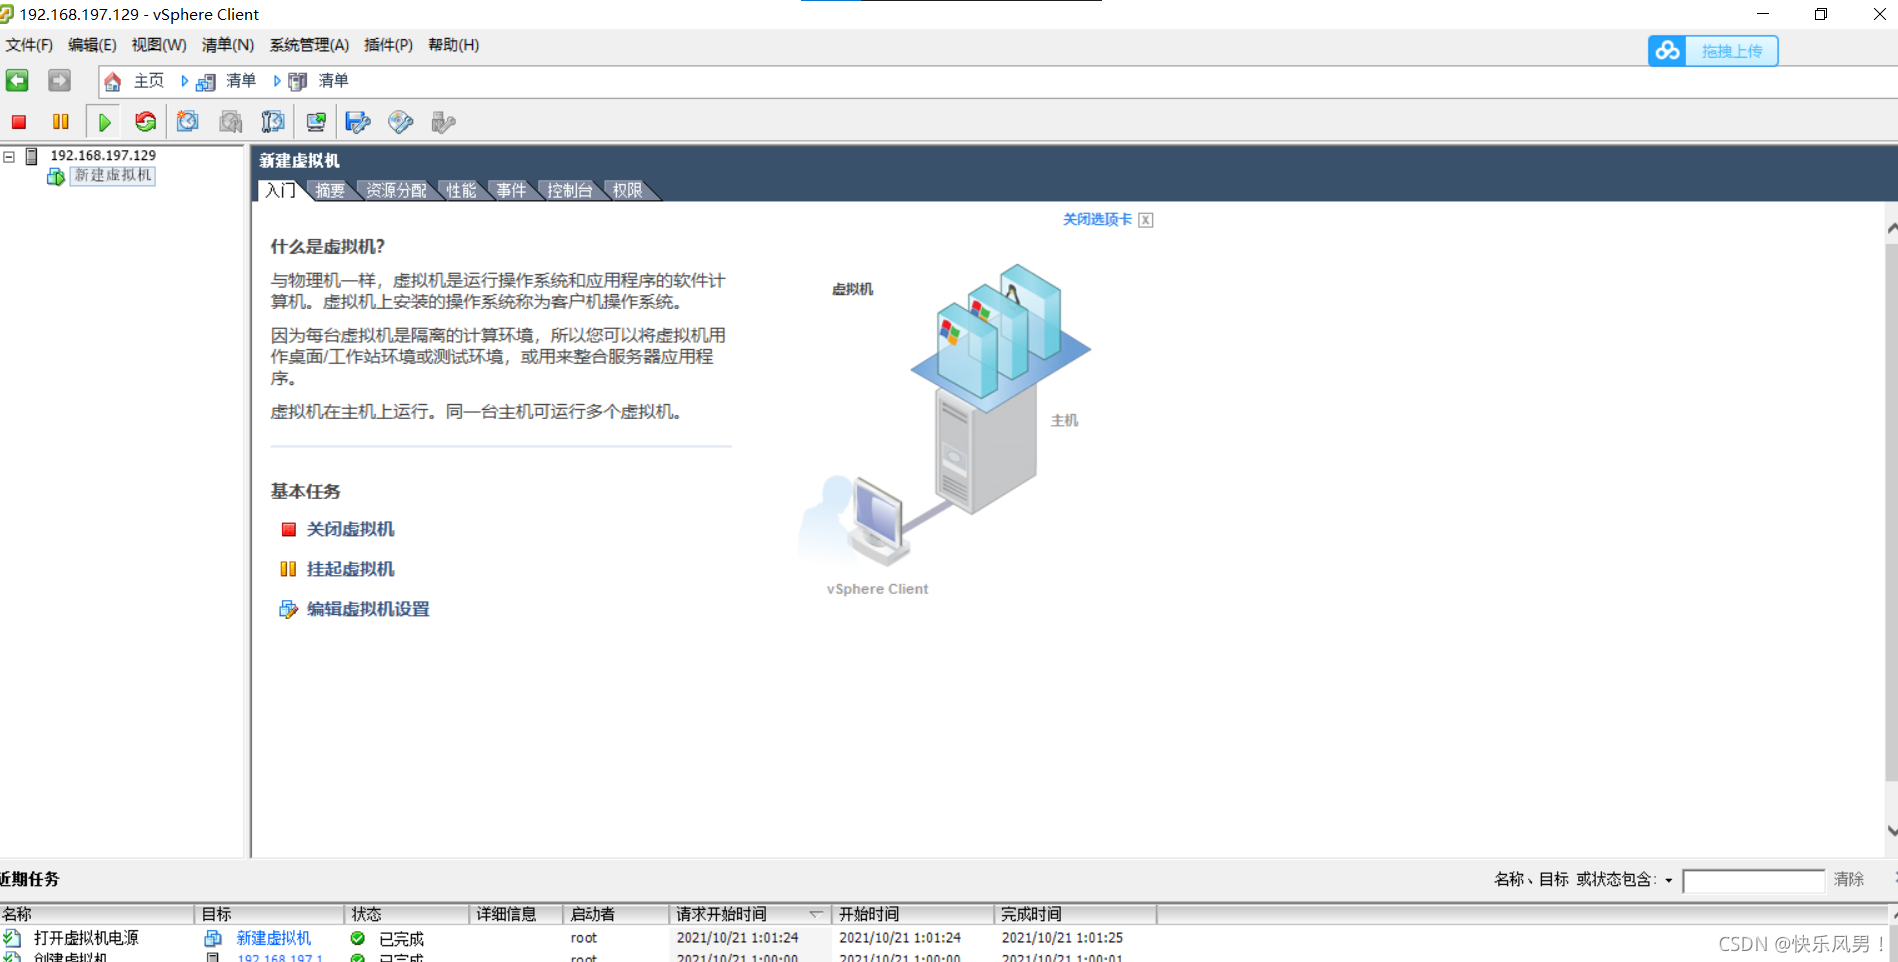Switch to the 性能 tab

click(x=461, y=190)
